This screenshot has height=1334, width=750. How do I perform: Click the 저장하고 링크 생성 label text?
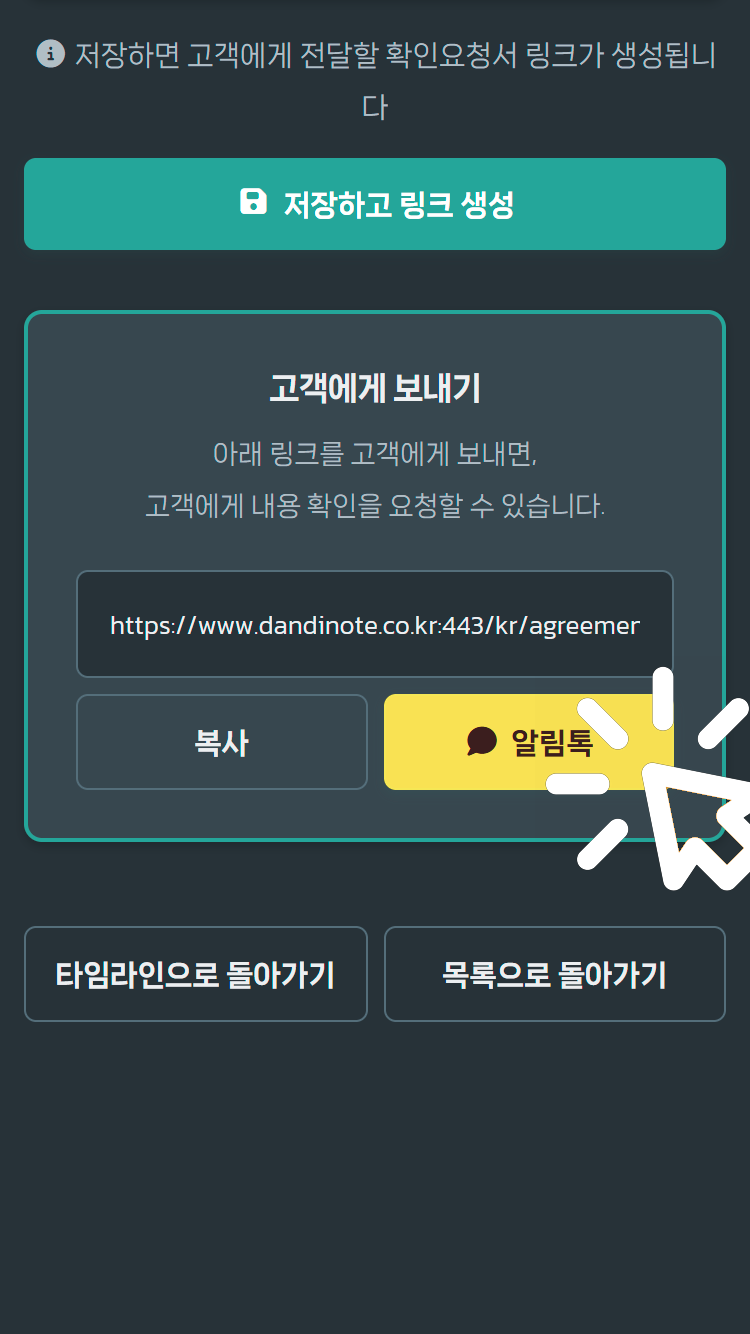coord(398,204)
